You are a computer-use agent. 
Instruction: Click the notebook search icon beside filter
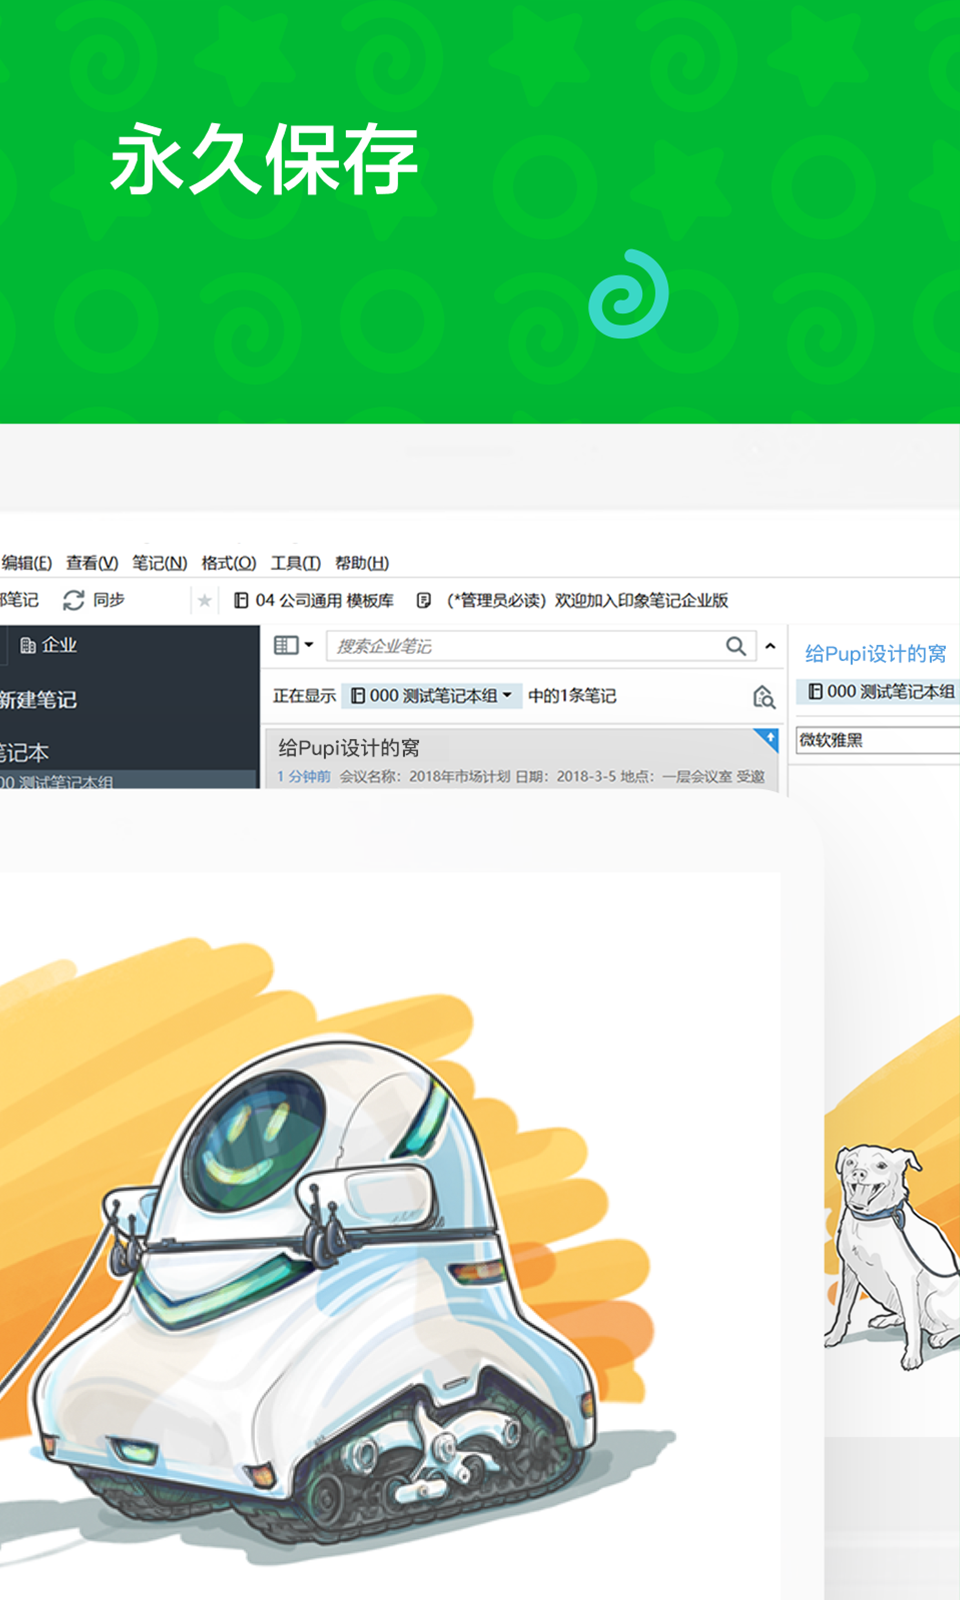coord(764,697)
